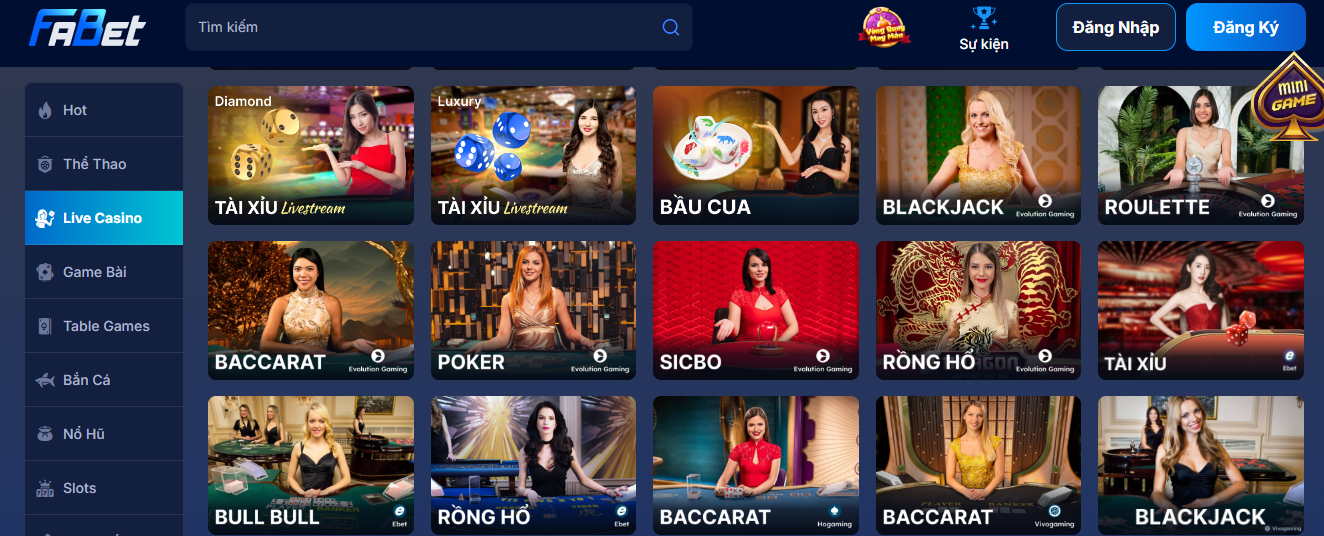Select the Live Casino sidebar tab
This screenshot has width=1324, height=536.
(104, 218)
